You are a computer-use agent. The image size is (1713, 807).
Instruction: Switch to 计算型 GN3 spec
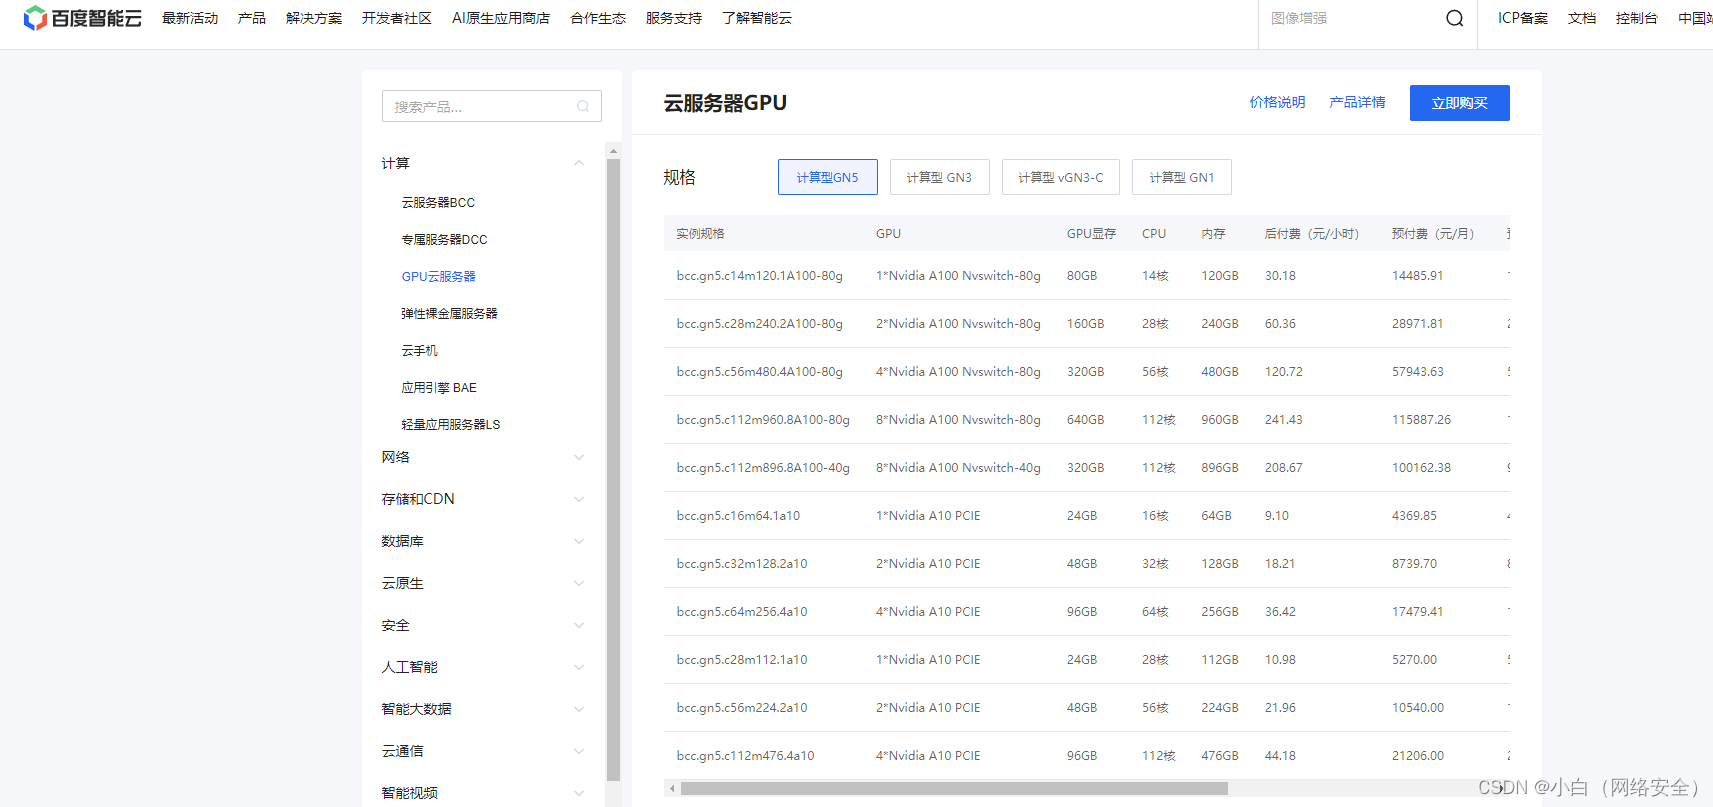pyautogui.click(x=939, y=177)
